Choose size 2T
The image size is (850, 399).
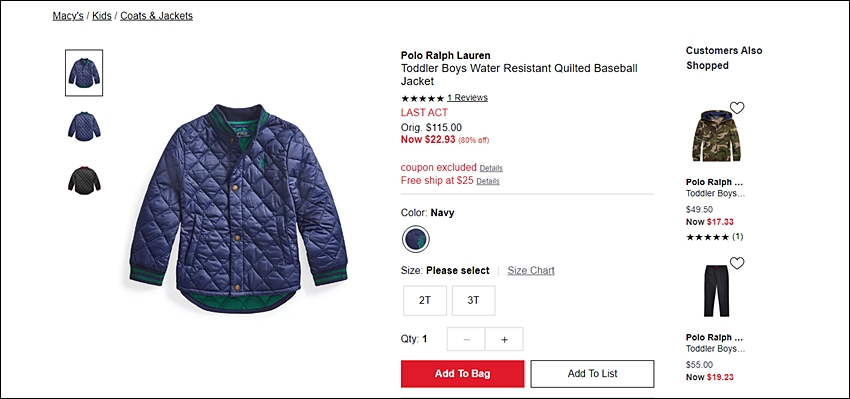tap(425, 300)
